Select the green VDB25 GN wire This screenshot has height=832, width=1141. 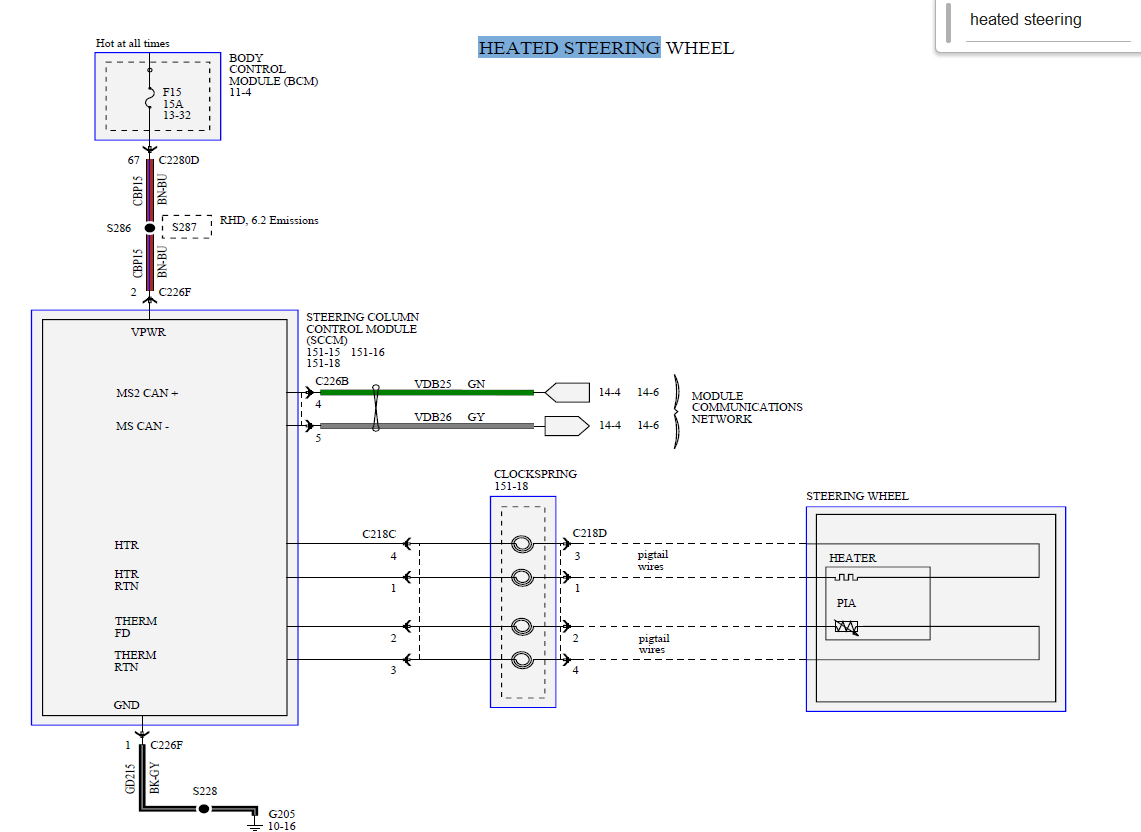click(x=450, y=393)
